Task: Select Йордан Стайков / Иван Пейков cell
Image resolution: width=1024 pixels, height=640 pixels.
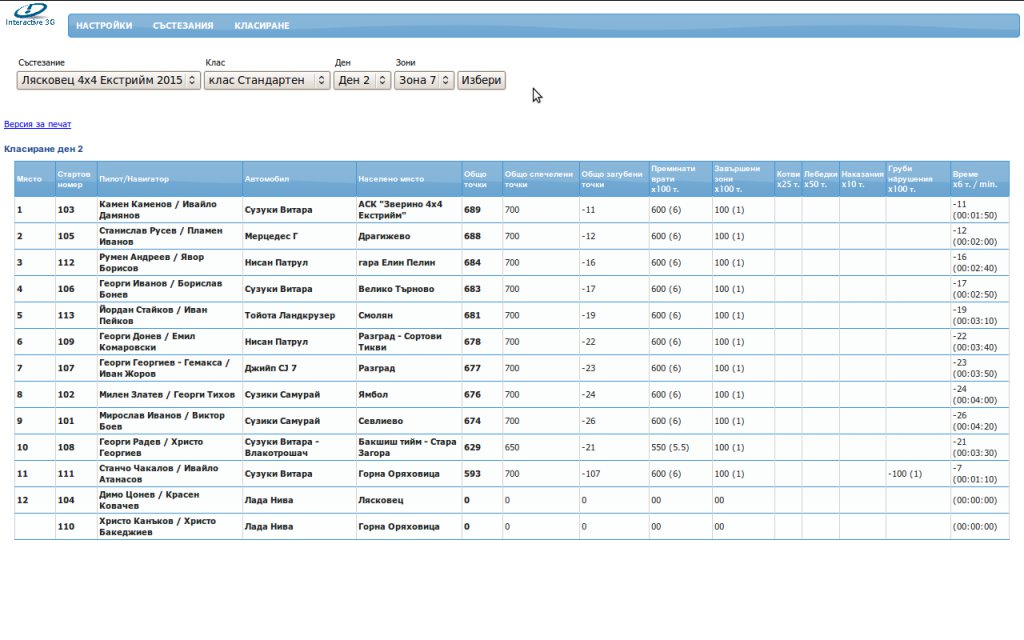Action: (x=170, y=315)
